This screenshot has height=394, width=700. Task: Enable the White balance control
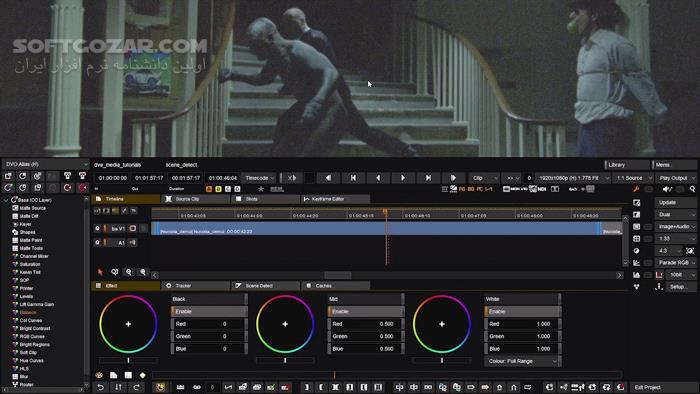(x=522, y=311)
